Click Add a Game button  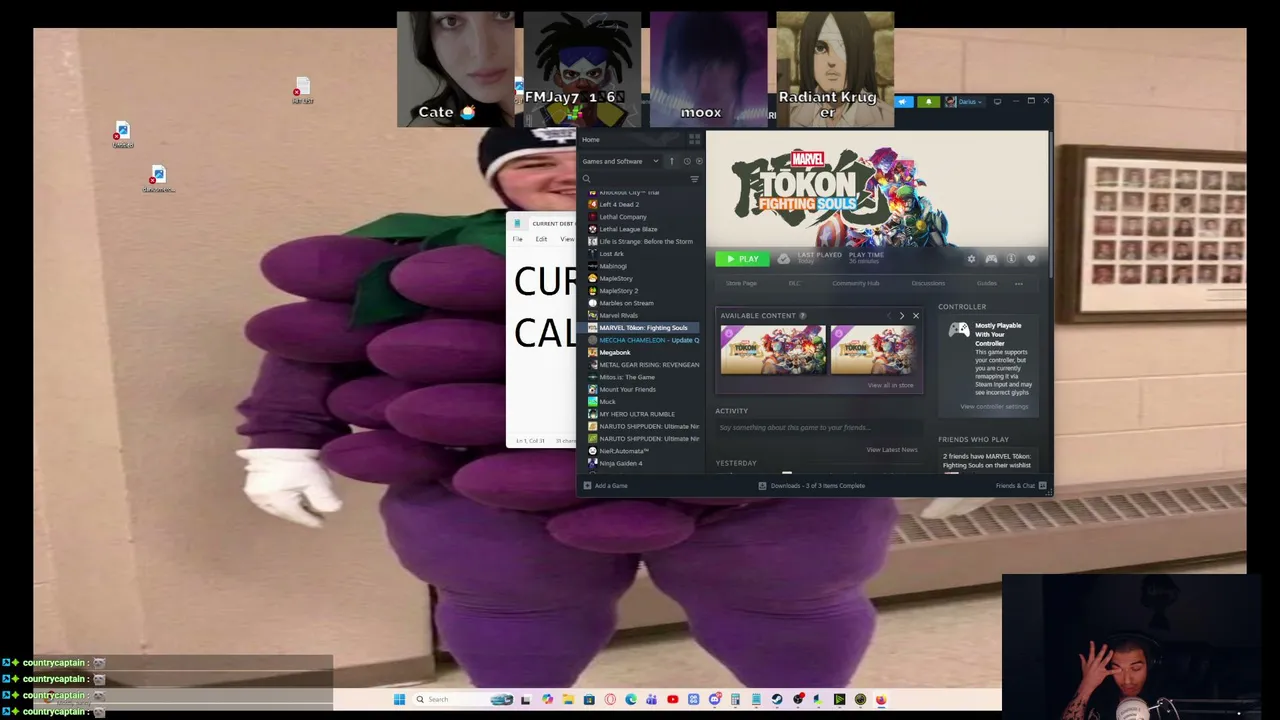pyautogui.click(x=605, y=486)
